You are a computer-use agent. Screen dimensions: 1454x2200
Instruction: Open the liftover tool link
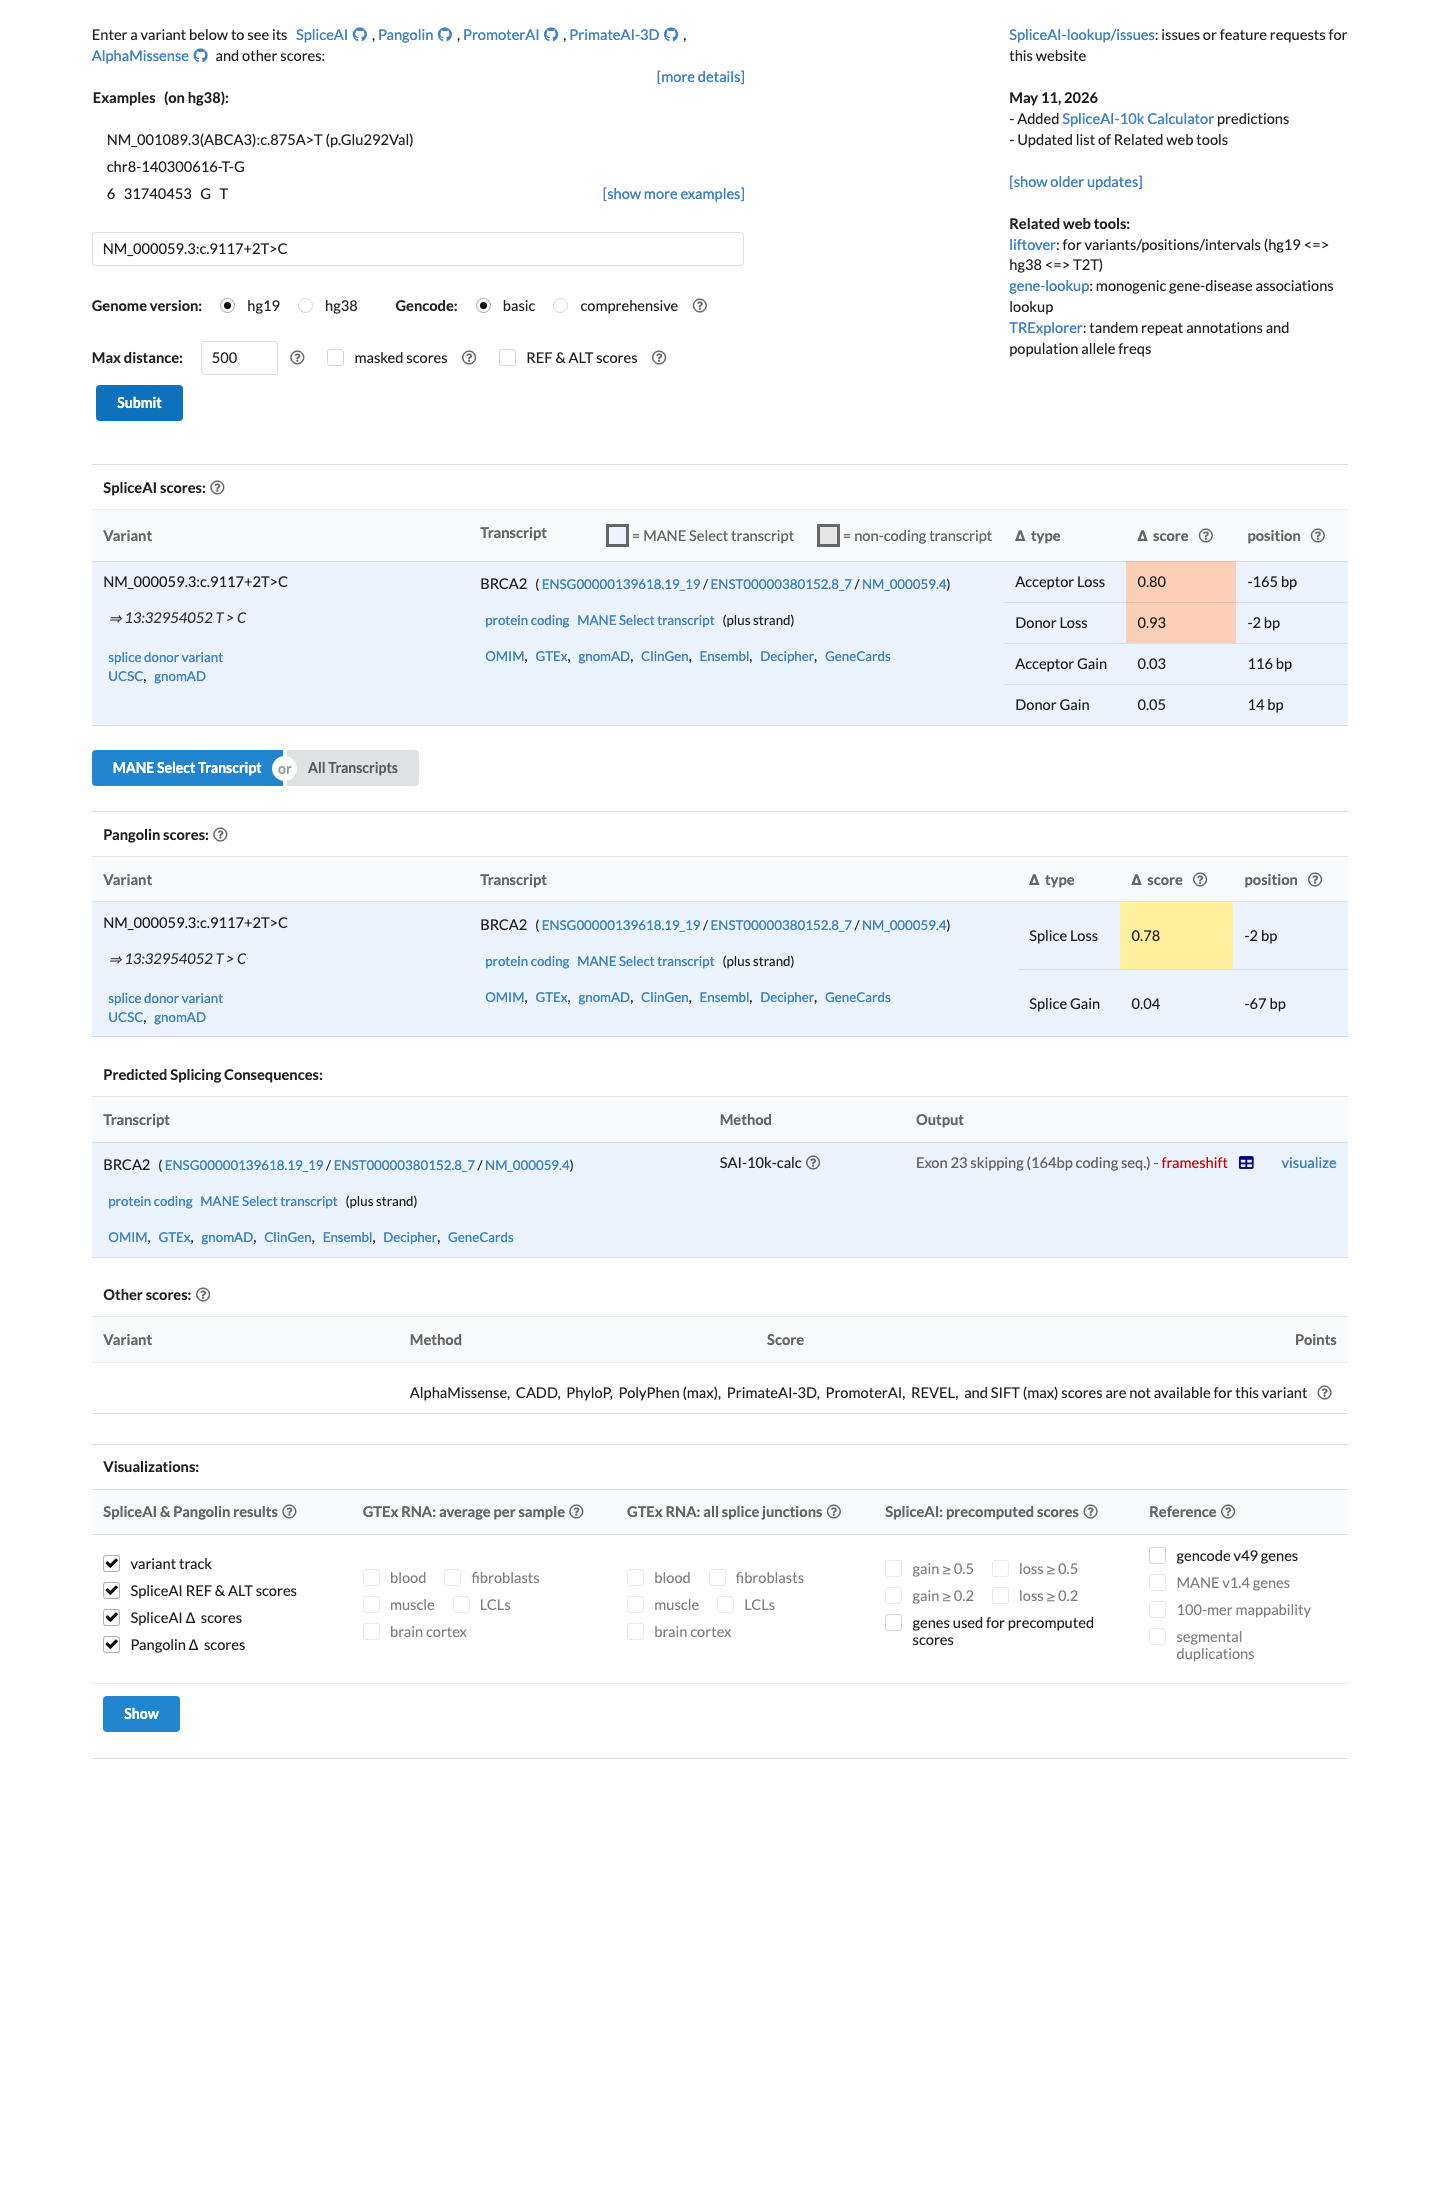coord(1032,245)
